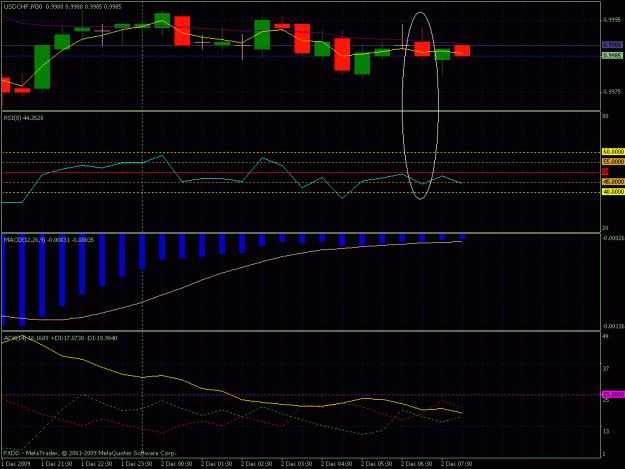
Task: Click the 20 value on RSI scale
Action: point(605,228)
